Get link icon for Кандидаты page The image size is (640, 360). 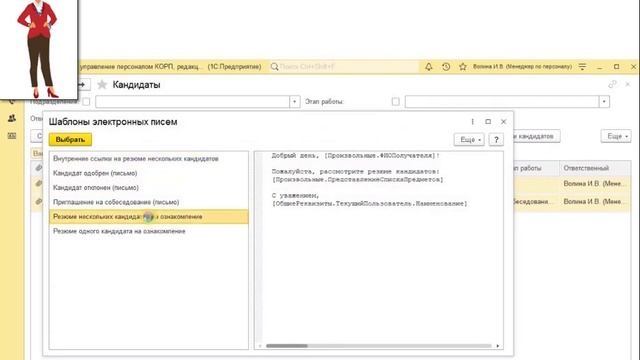point(612,84)
